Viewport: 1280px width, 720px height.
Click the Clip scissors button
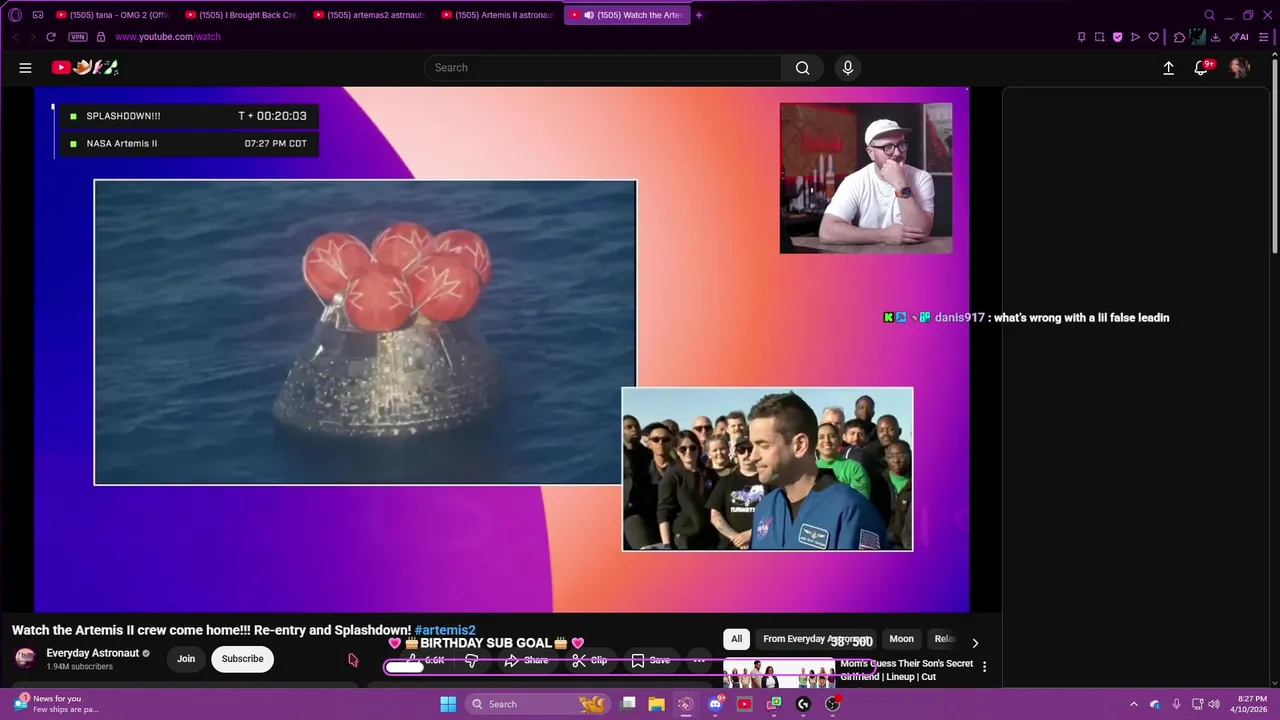[x=589, y=660]
